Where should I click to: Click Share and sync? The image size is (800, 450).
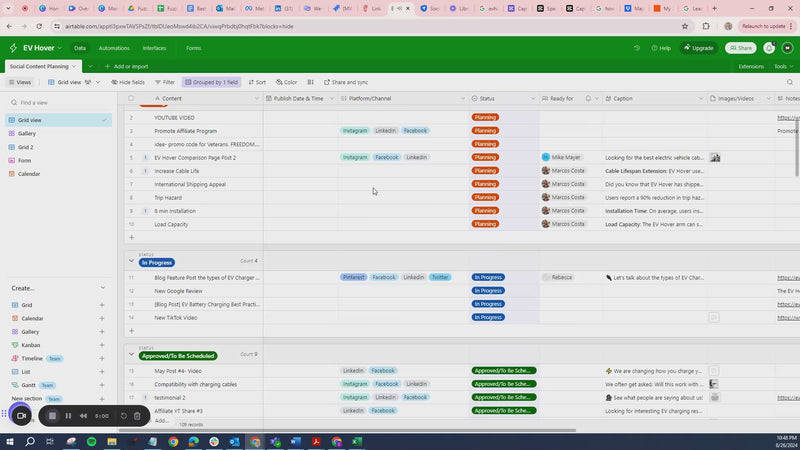(346, 82)
